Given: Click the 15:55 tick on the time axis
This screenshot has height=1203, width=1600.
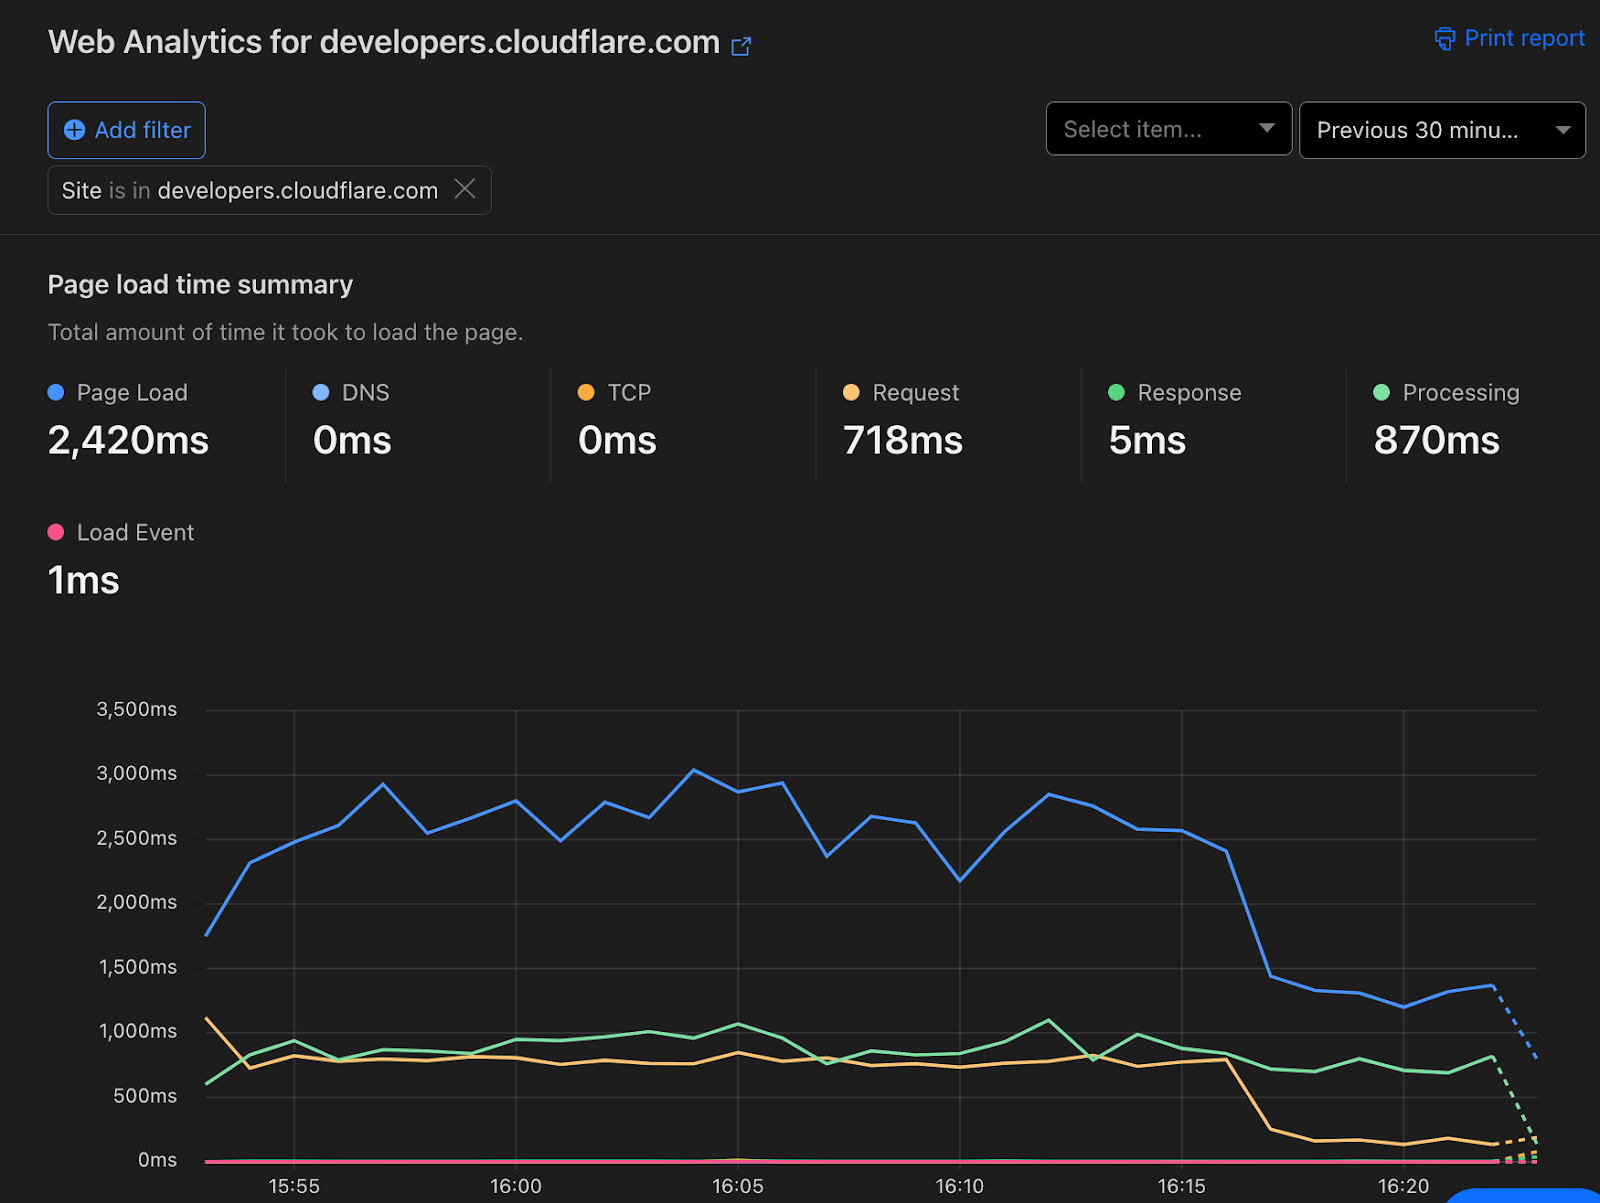Looking at the screenshot, I should coord(294,1186).
